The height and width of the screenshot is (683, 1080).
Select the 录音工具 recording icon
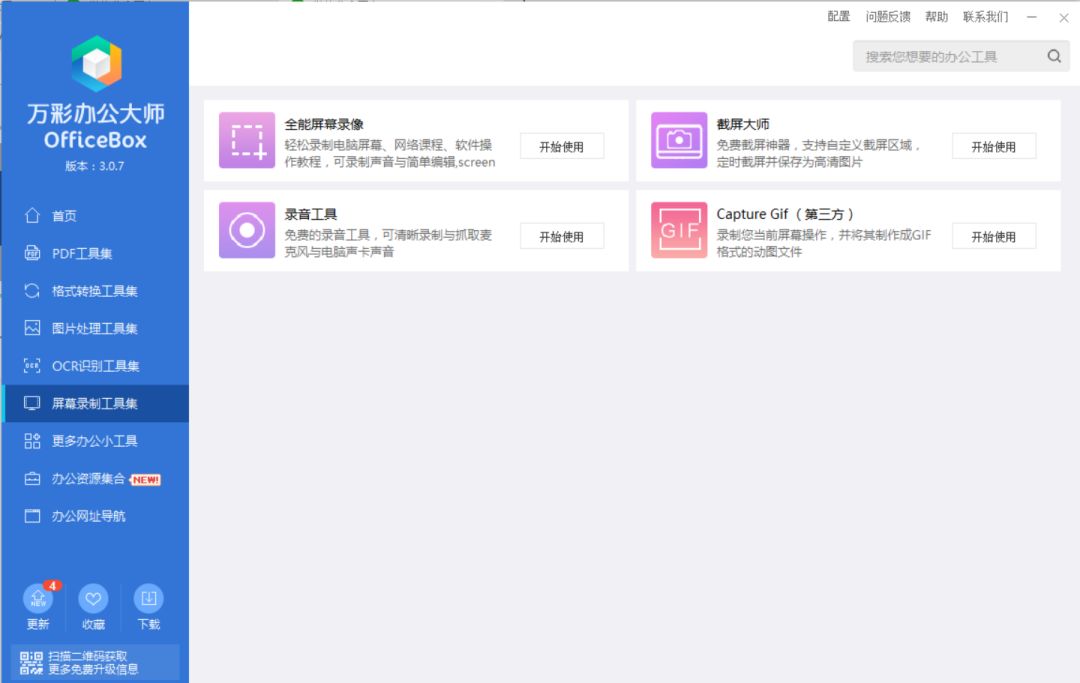tap(246, 231)
